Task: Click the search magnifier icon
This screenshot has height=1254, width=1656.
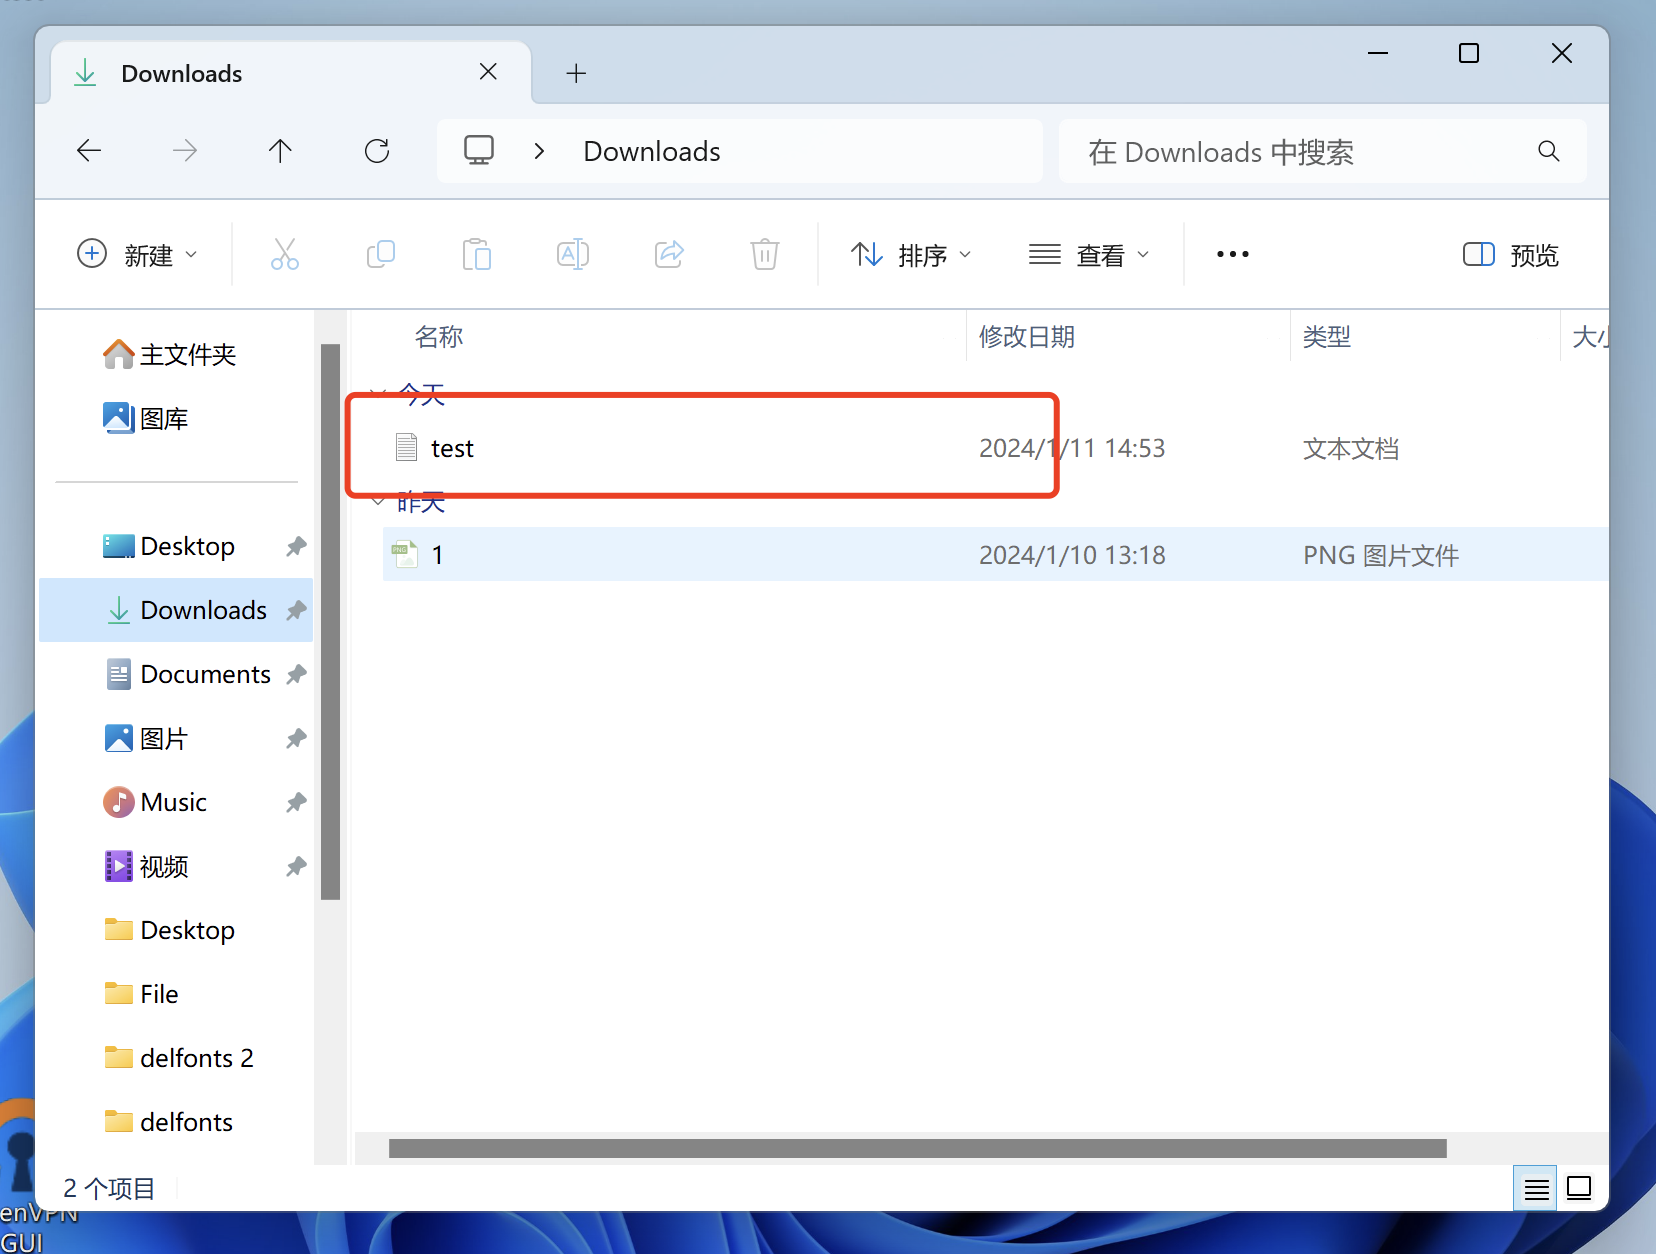Action: (1549, 151)
